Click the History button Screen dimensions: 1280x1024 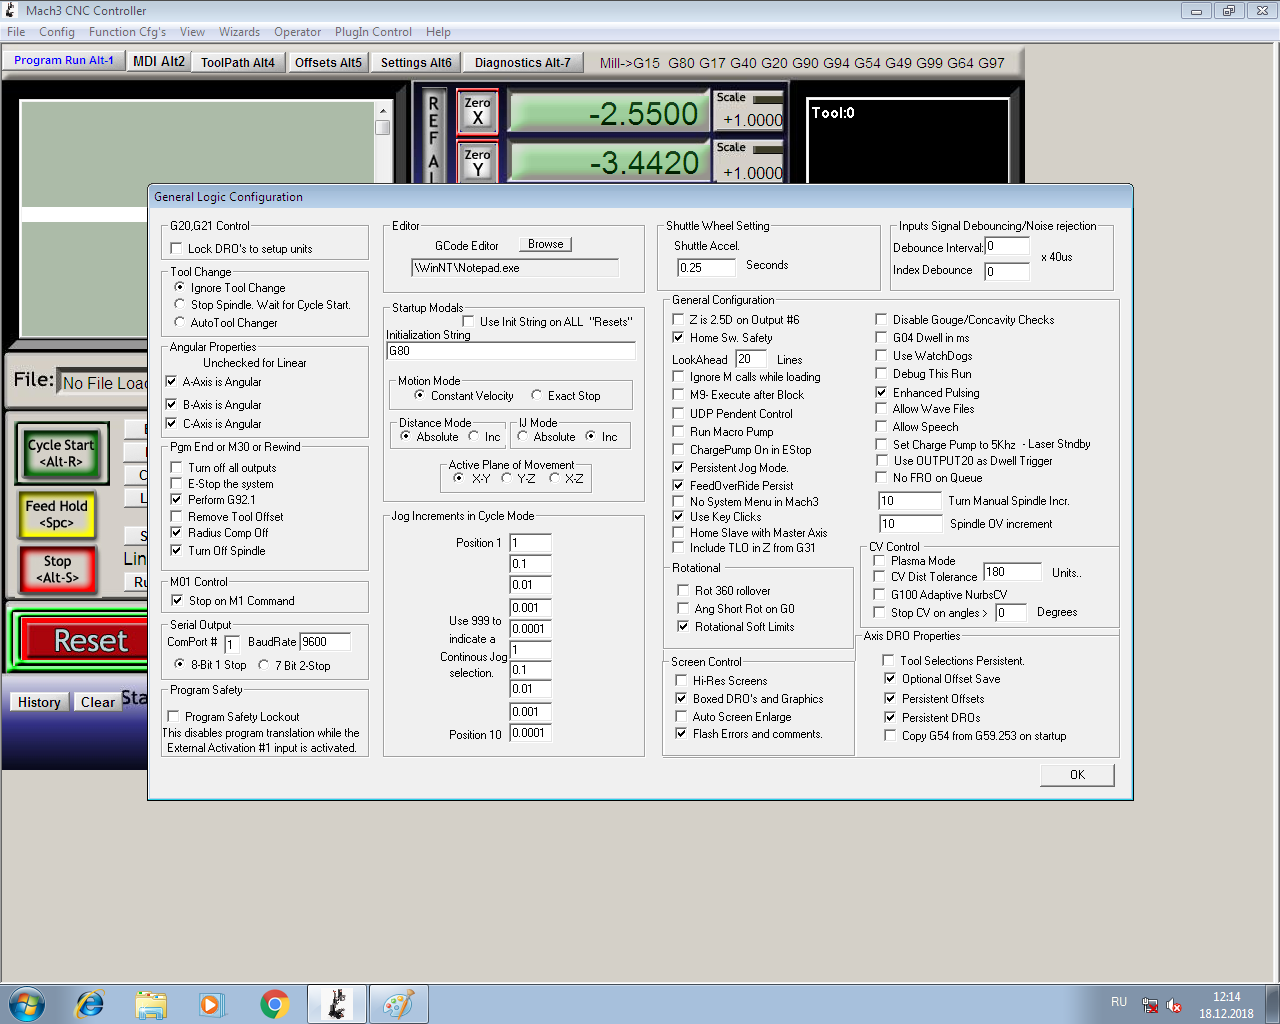39,702
